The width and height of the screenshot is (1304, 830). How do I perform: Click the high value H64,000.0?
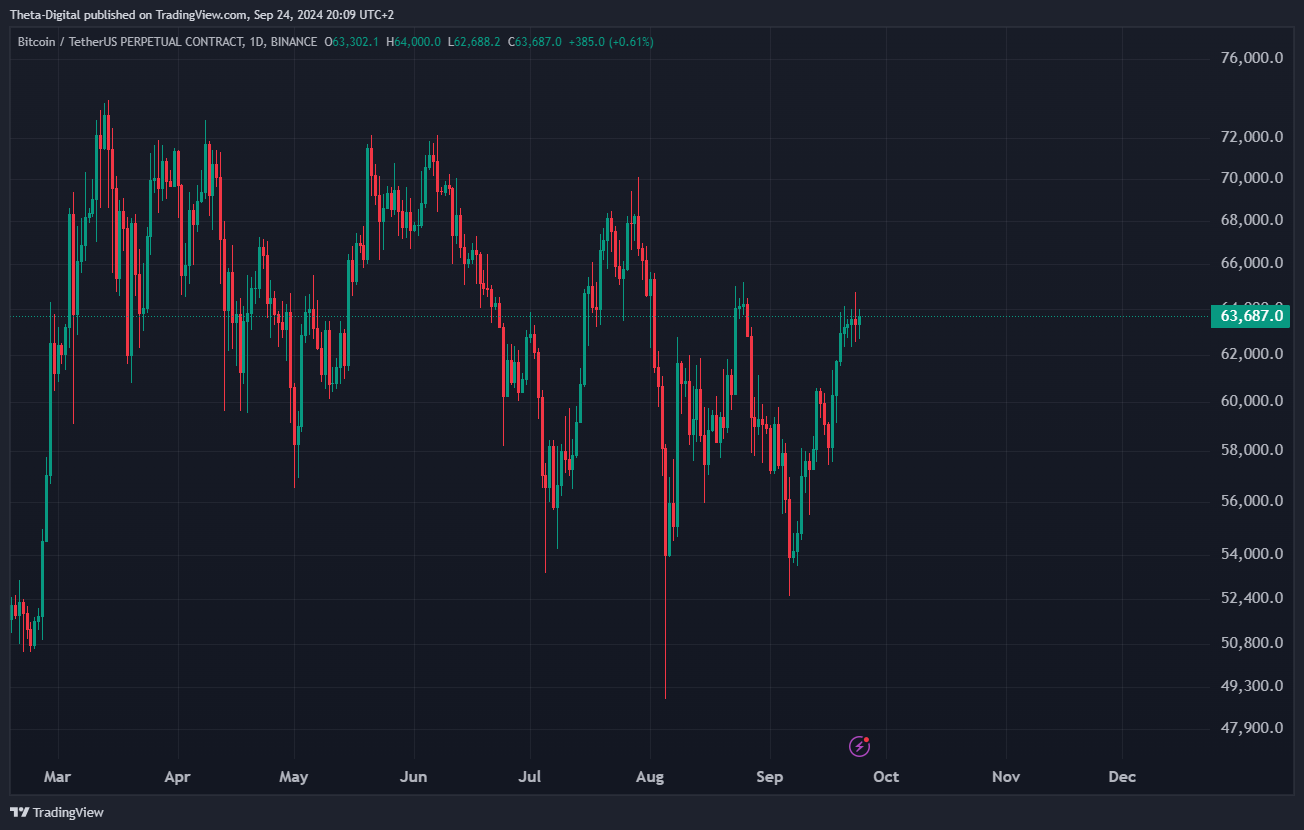coord(413,42)
